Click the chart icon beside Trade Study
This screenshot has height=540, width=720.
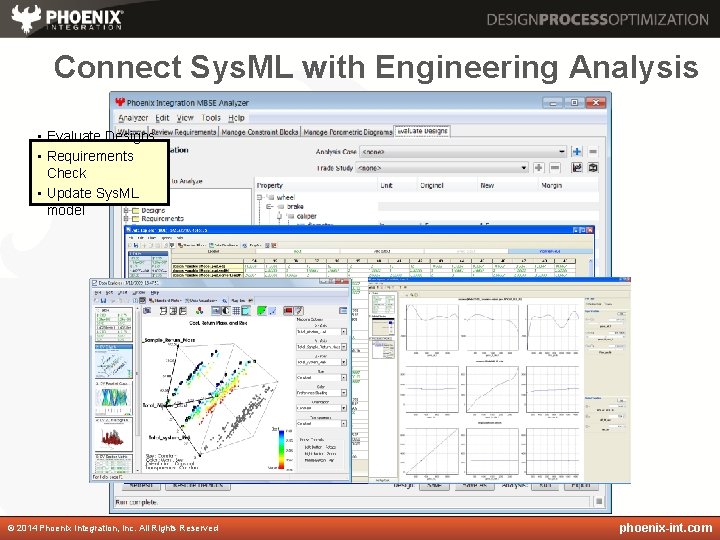[577, 168]
